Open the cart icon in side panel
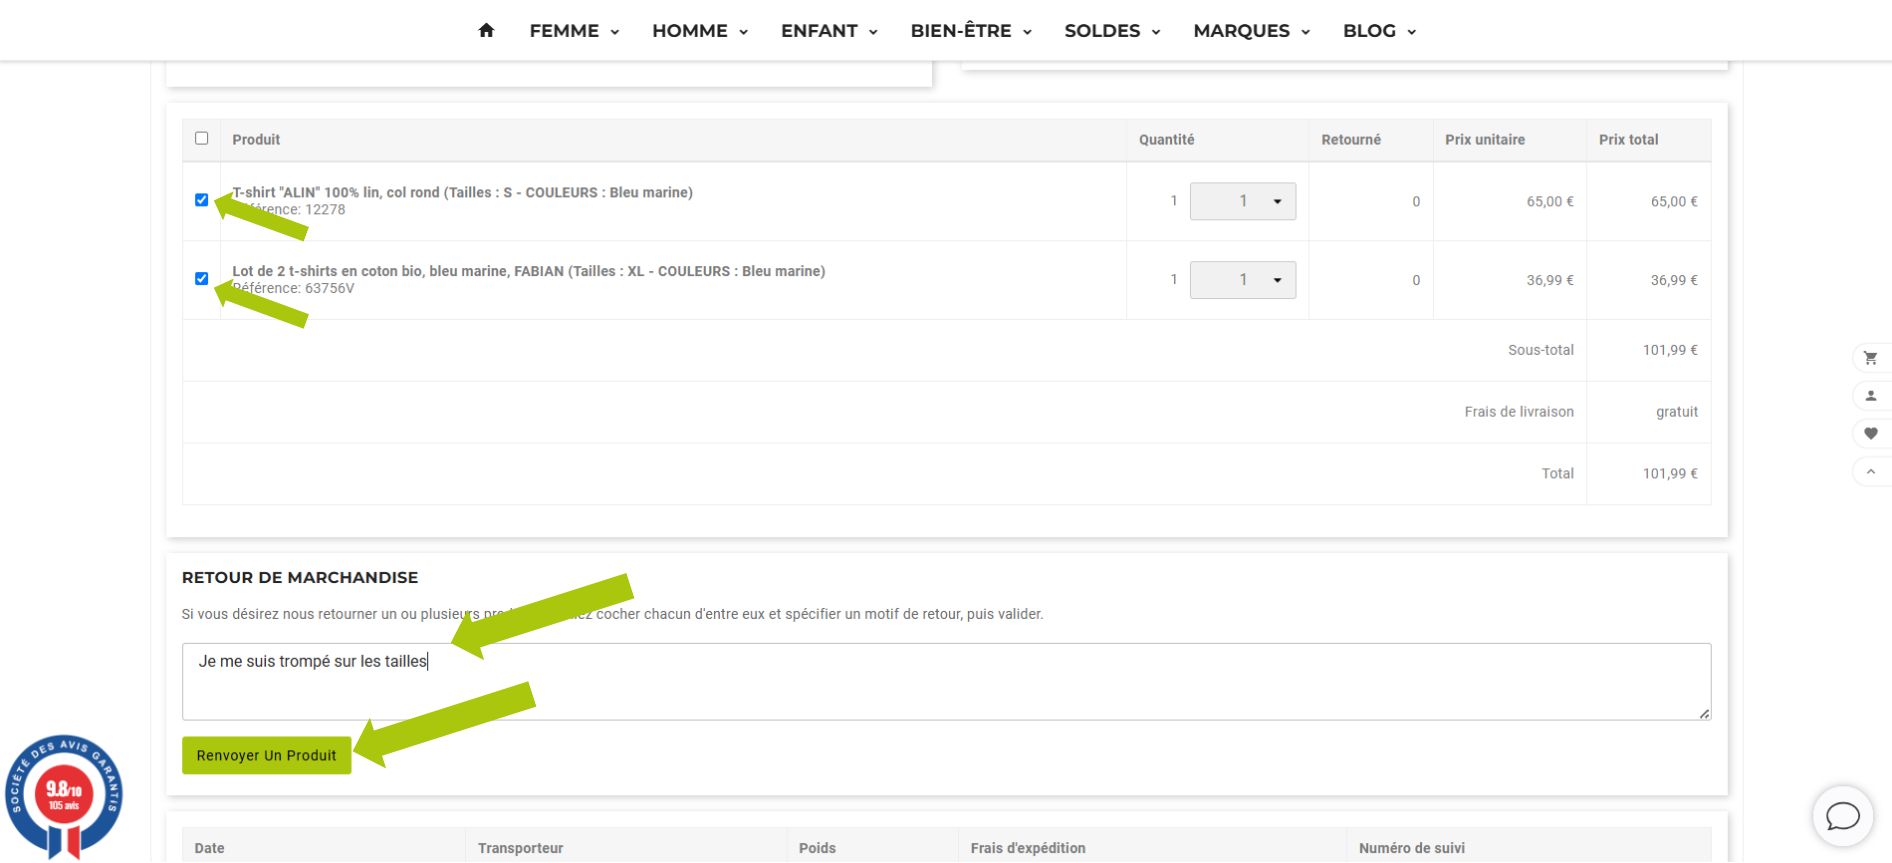Viewport: 1892px width, 863px height. click(x=1870, y=358)
